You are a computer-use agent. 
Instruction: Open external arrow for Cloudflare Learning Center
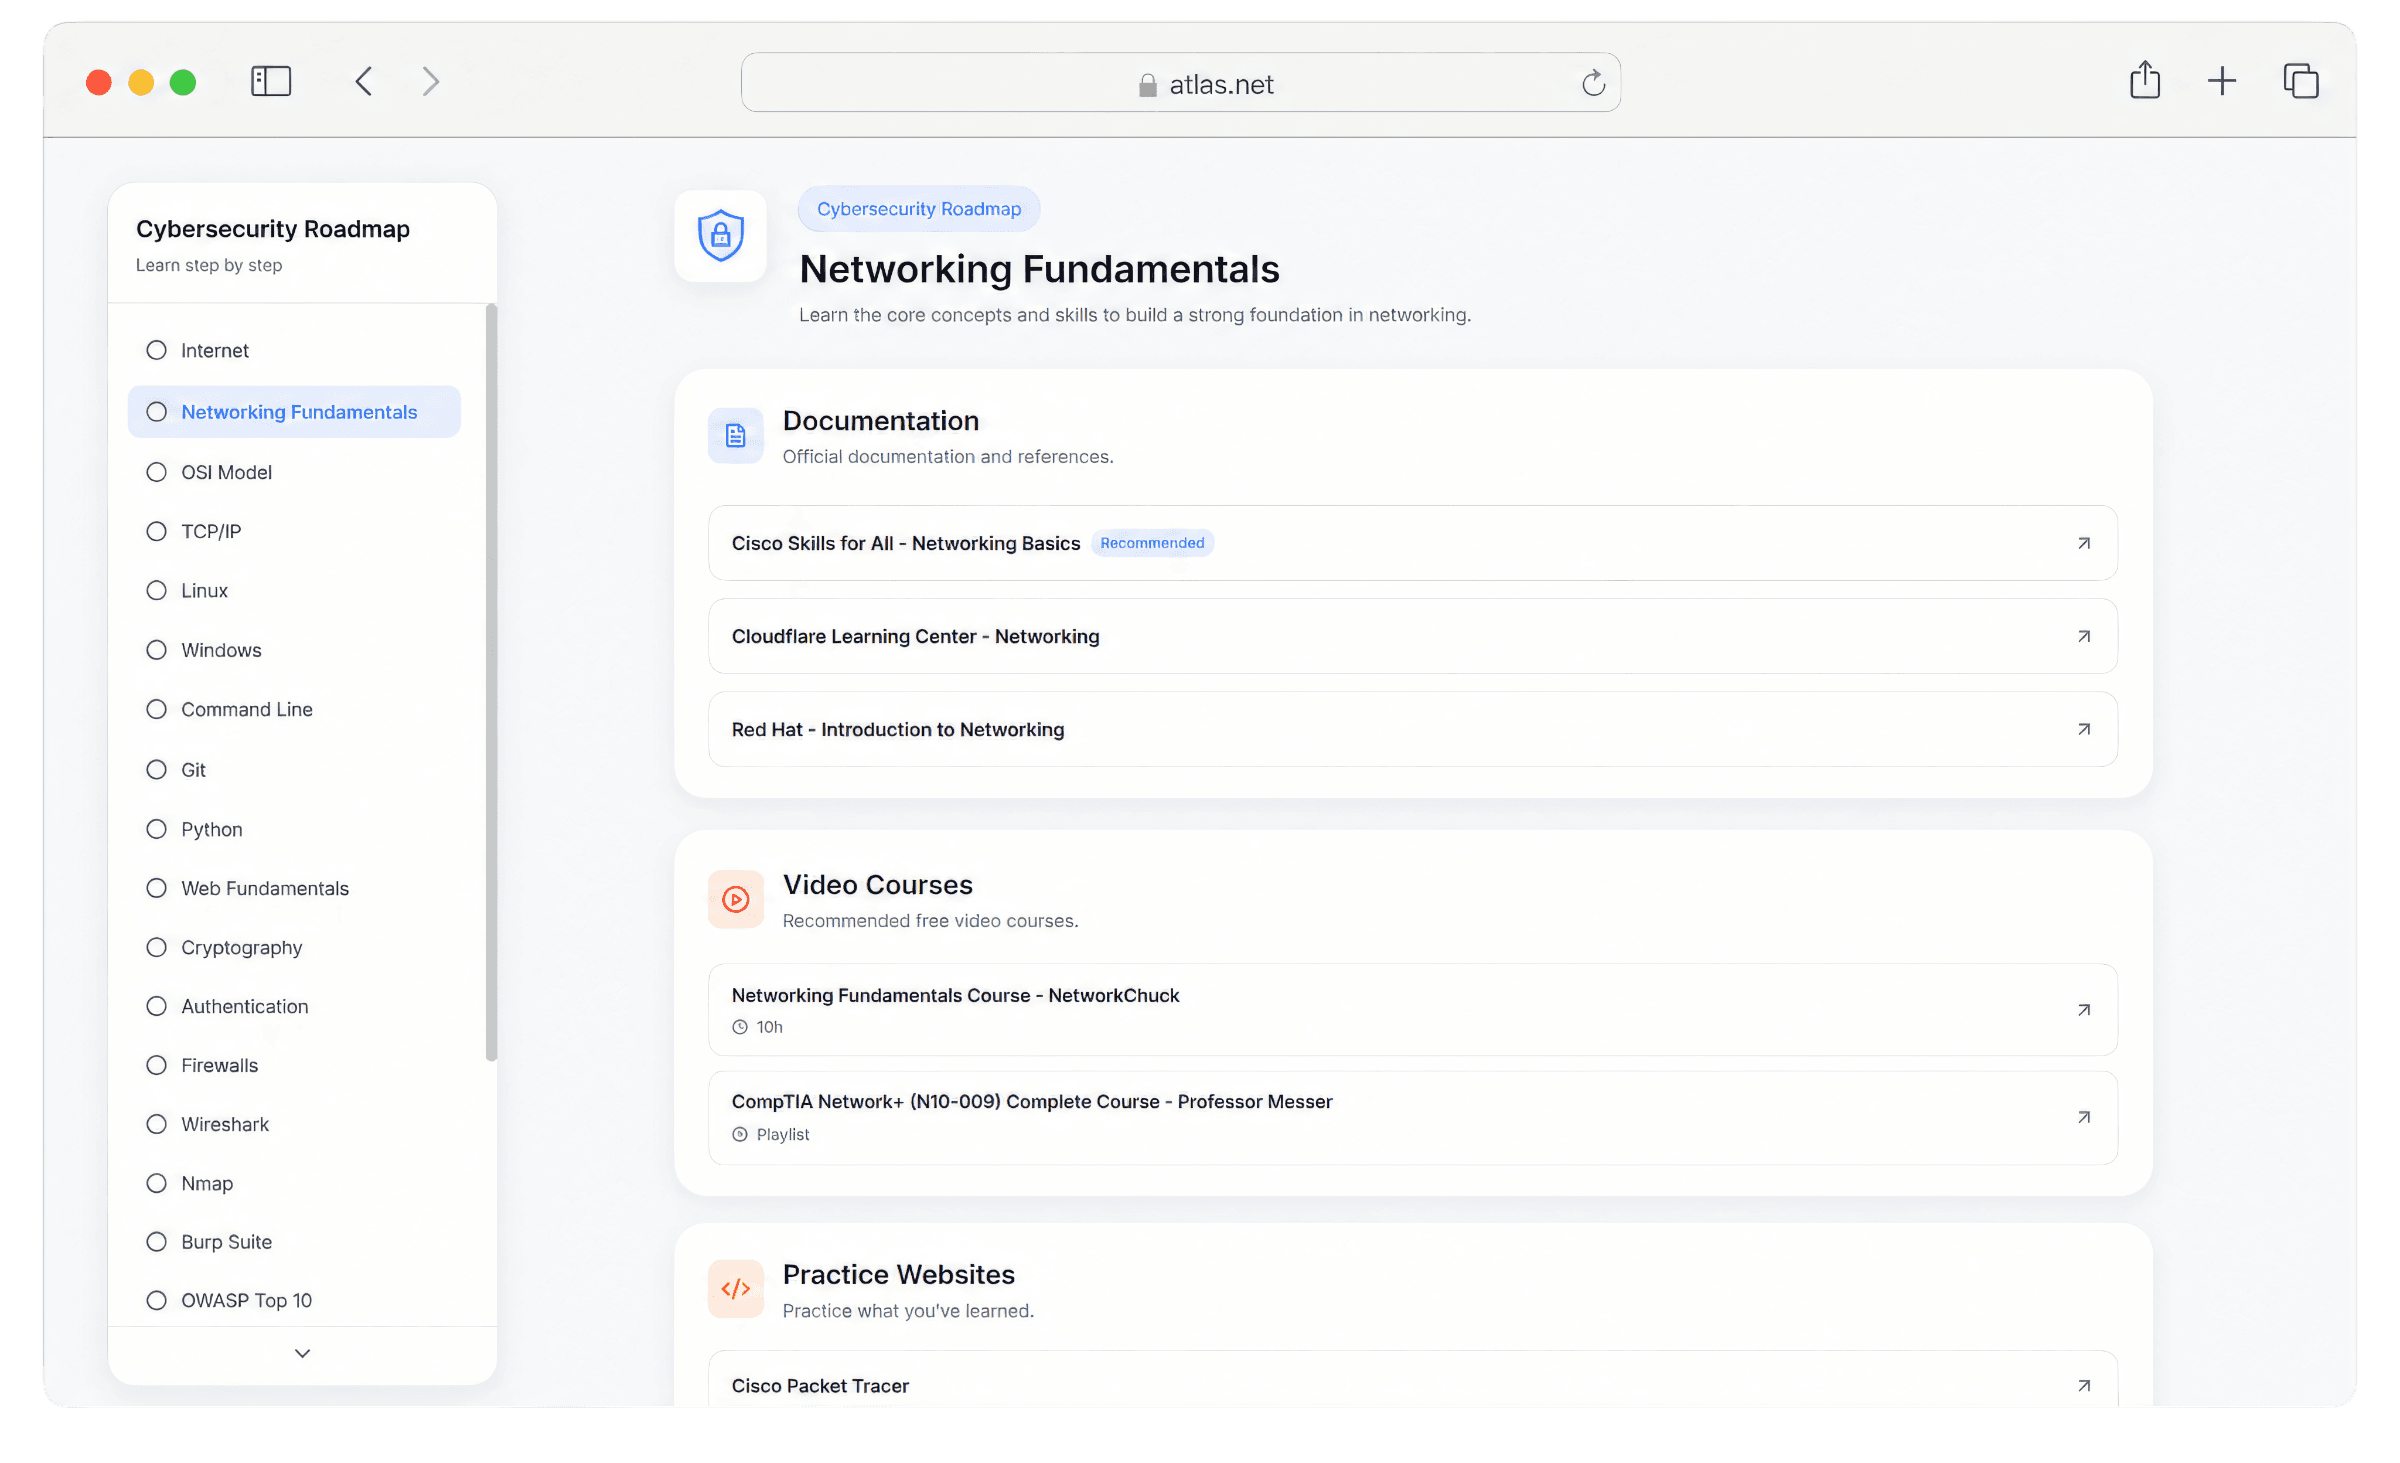pos(2084,636)
